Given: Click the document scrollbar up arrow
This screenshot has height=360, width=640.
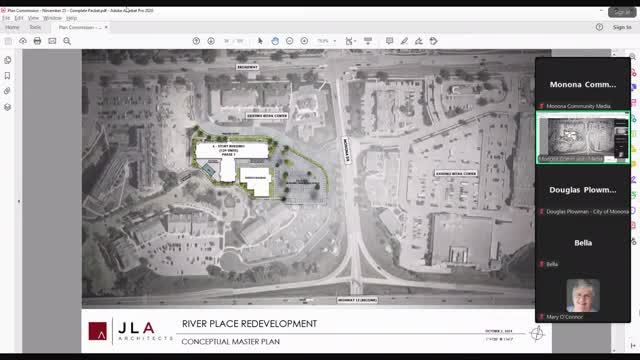Looking at the screenshot, I should click(614, 54).
